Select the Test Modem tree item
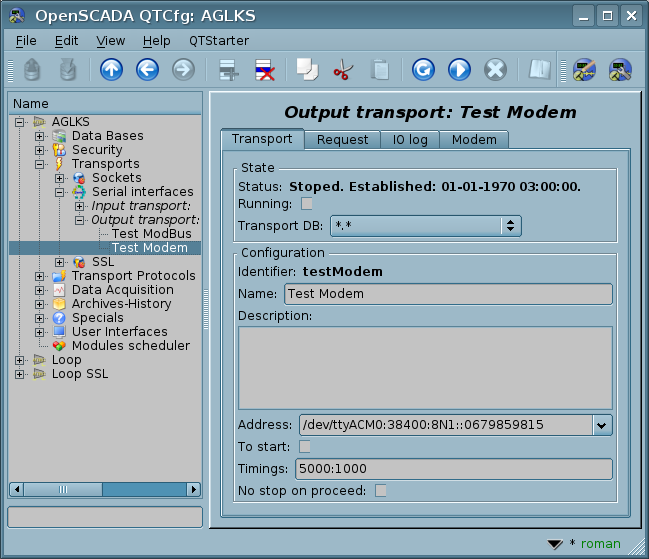 150,248
